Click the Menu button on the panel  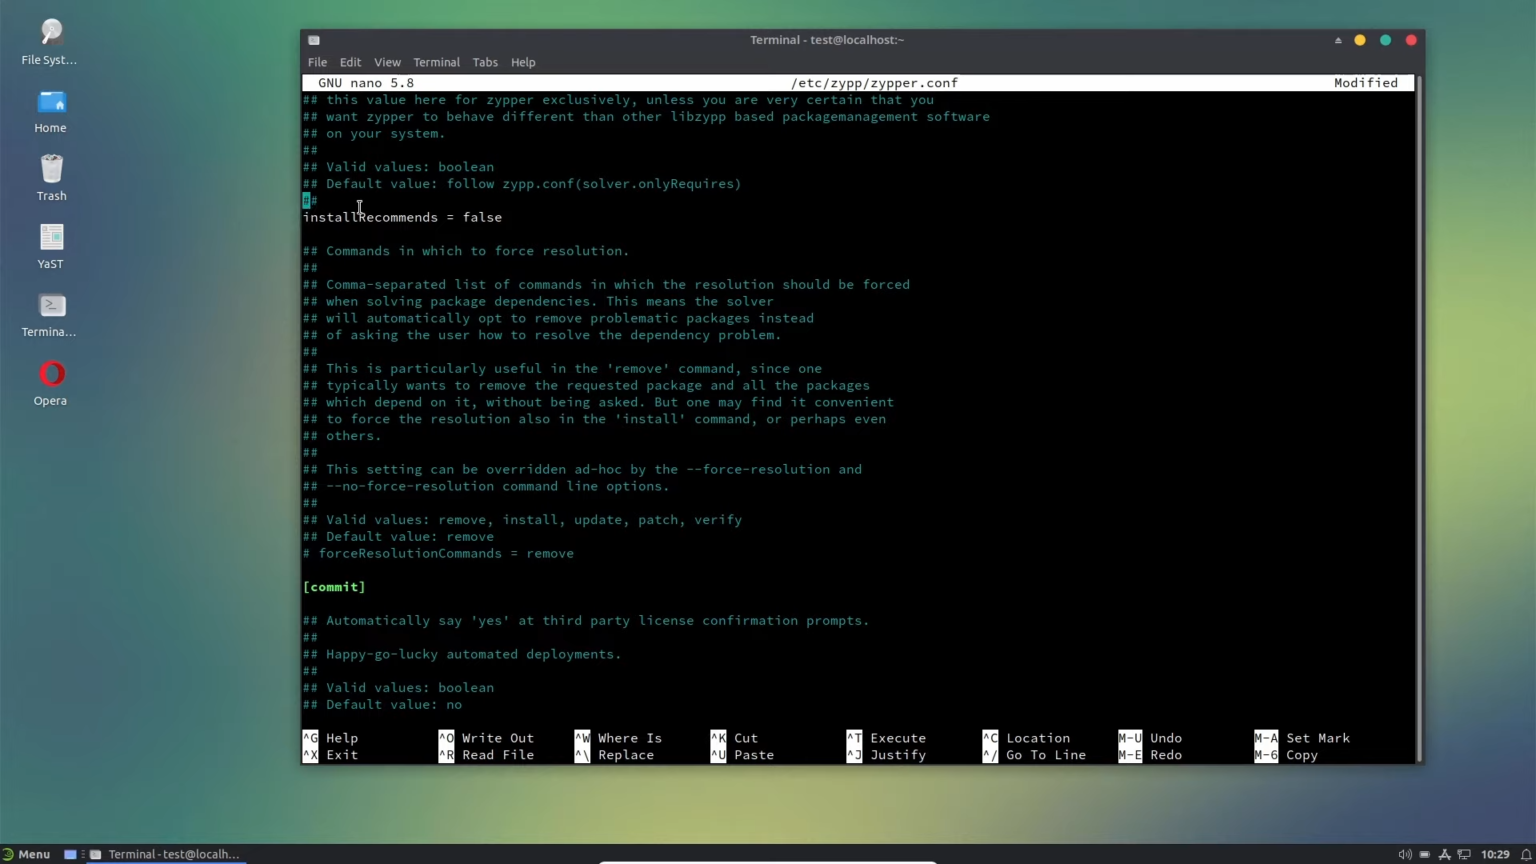(x=27, y=855)
